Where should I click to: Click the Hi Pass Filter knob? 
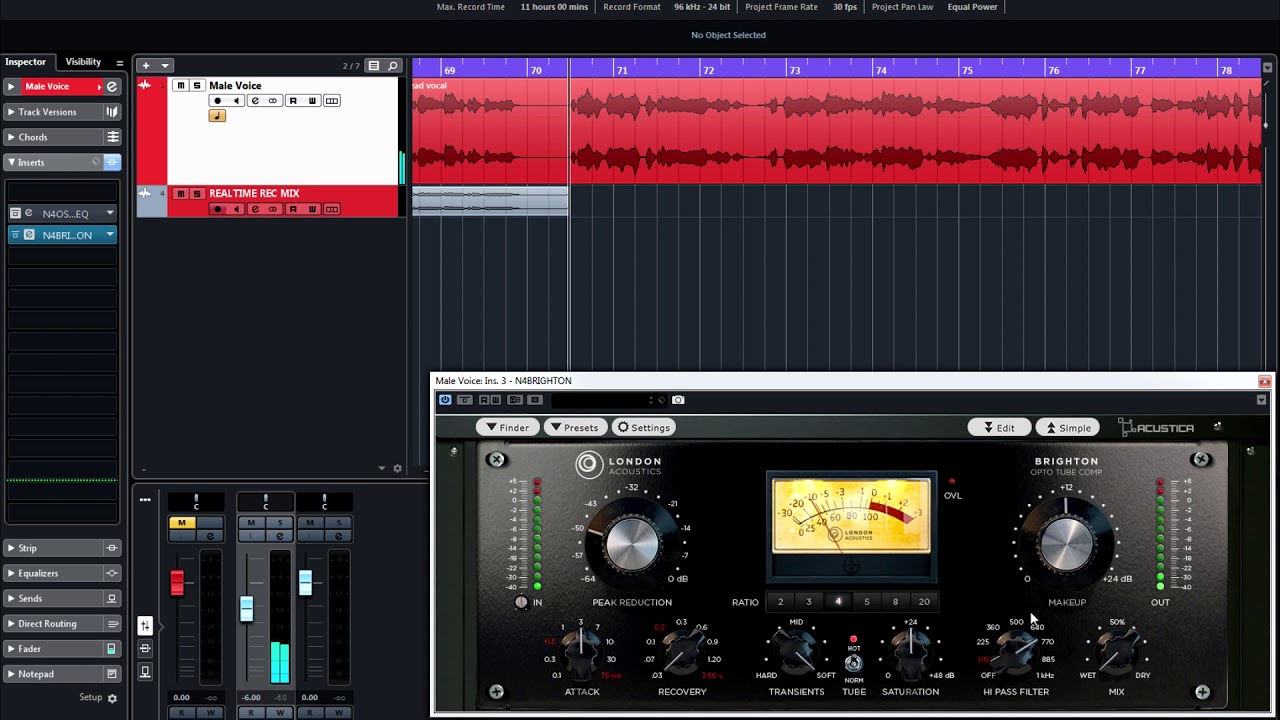1016,653
